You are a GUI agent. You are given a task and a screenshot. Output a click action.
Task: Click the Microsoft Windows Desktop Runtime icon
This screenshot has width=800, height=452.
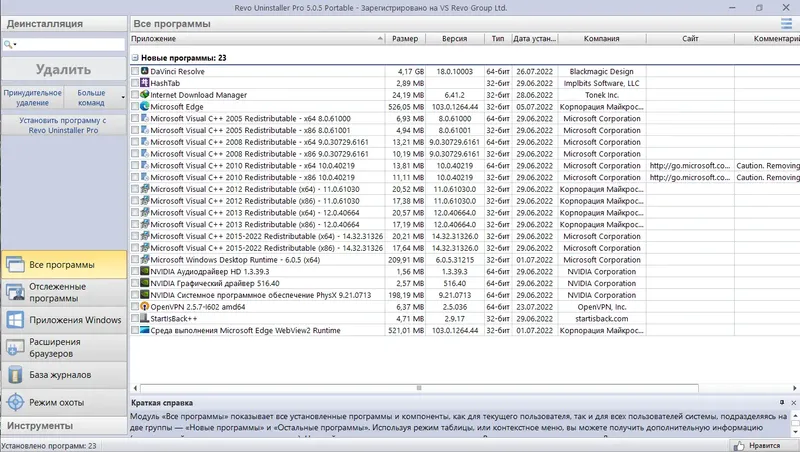tap(145, 259)
